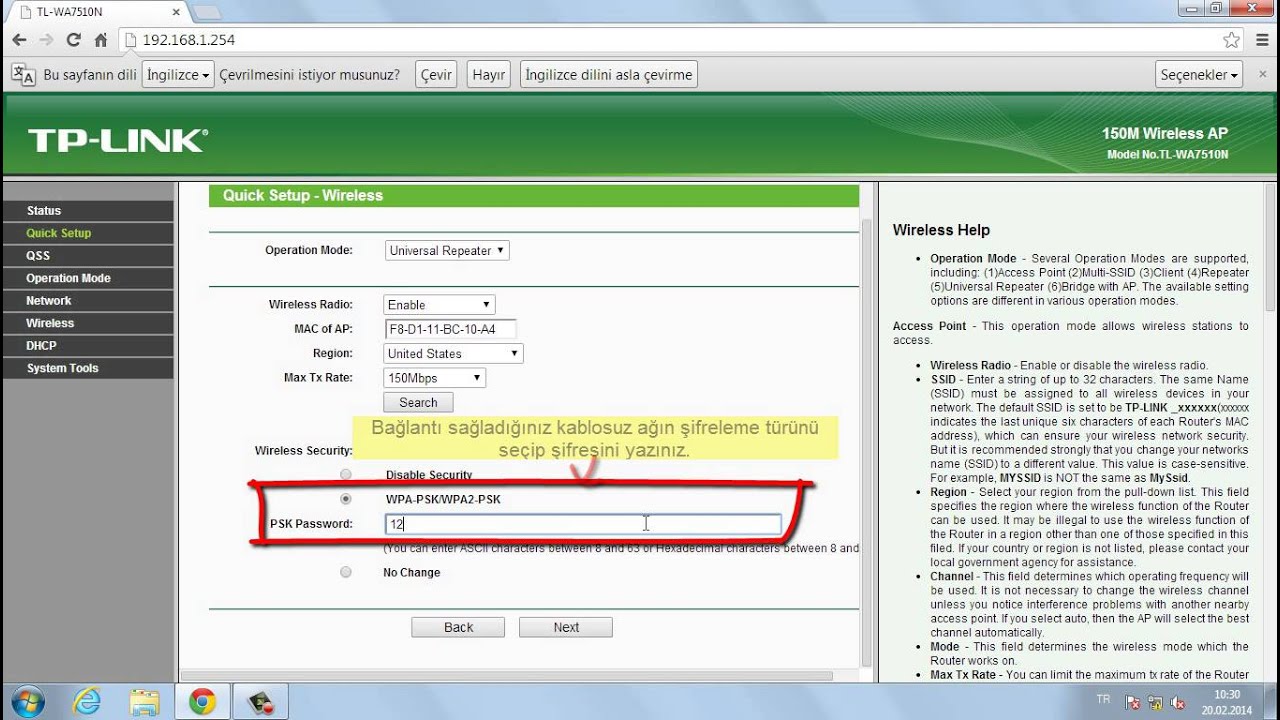1280x720 pixels.
Task: Click the Back button
Action: pos(458,627)
